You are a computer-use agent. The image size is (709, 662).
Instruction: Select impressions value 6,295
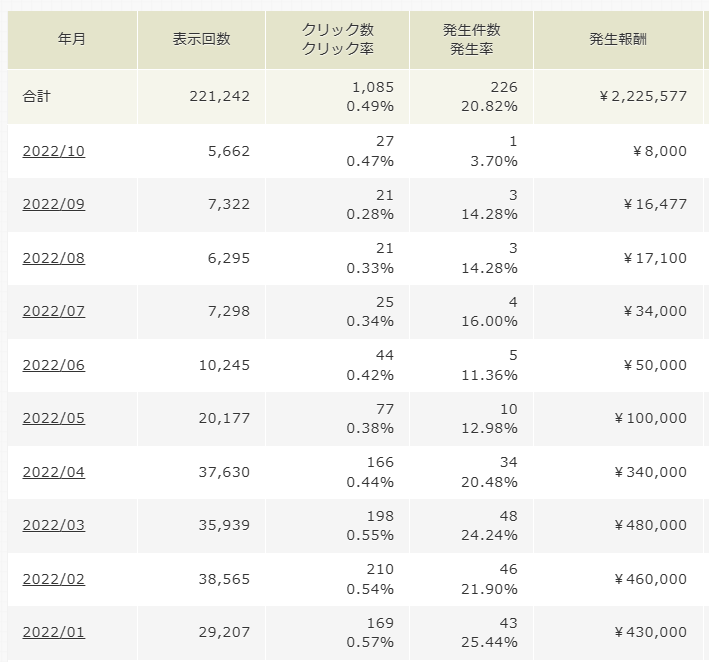[x=229, y=258]
